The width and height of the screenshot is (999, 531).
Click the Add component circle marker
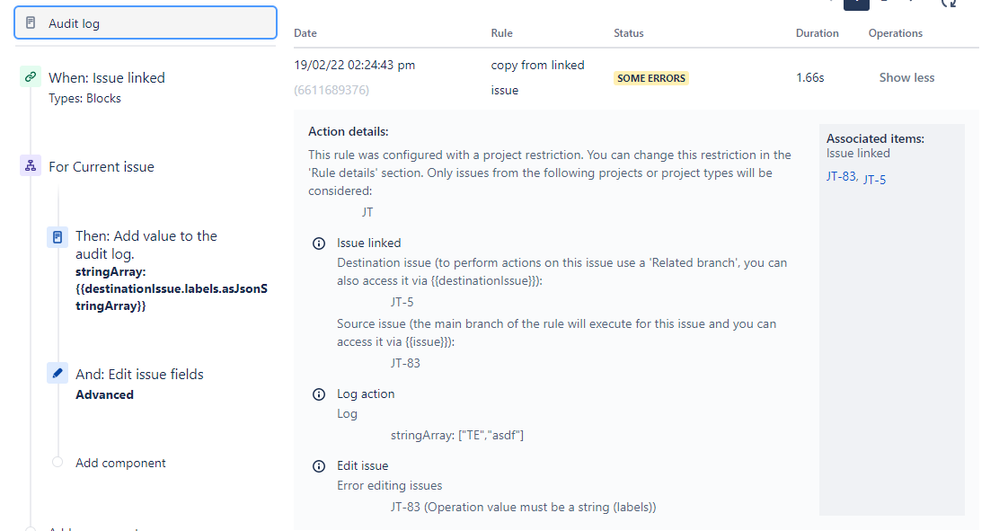tap(57, 462)
